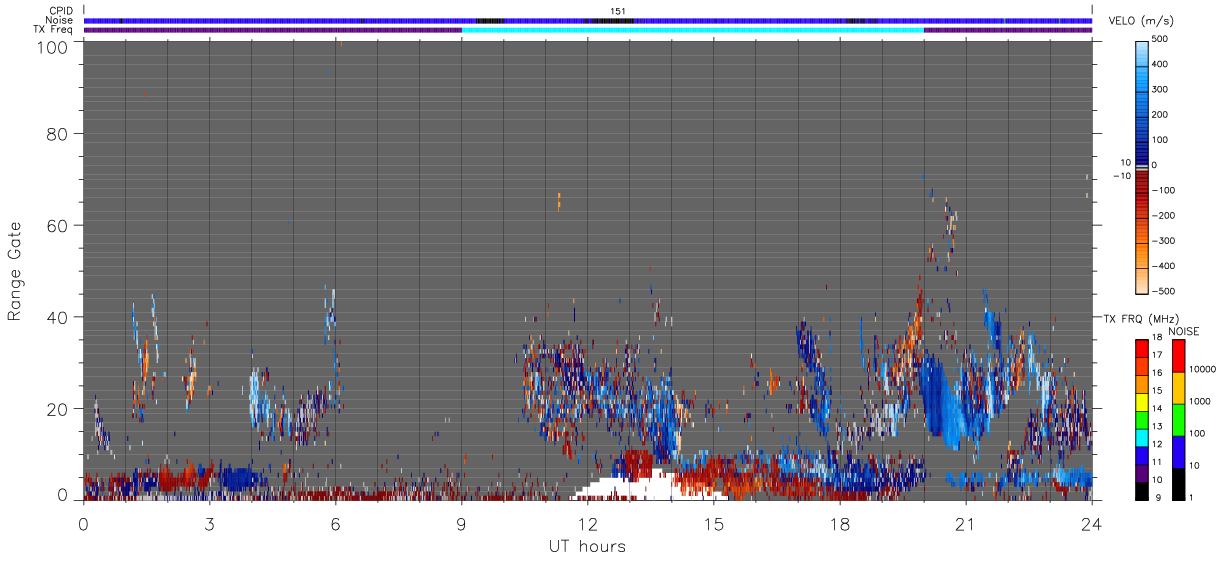Click the 10000 label on noise scale
Screen dimensions: 1228x567
coord(1201,370)
